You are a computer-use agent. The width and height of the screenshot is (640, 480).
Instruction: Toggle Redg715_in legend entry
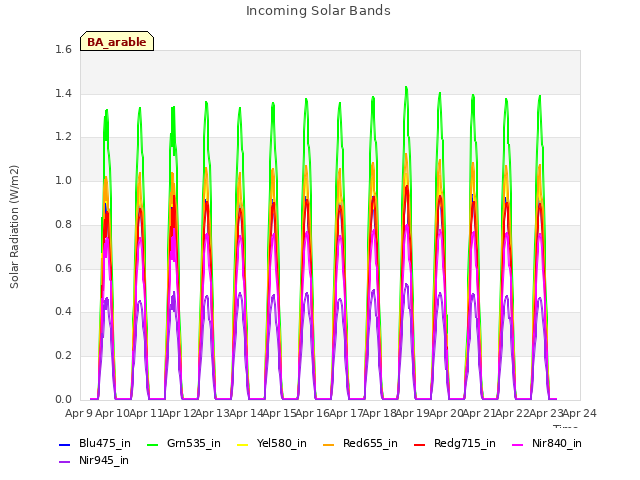pyautogui.click(x=455, y=444)
